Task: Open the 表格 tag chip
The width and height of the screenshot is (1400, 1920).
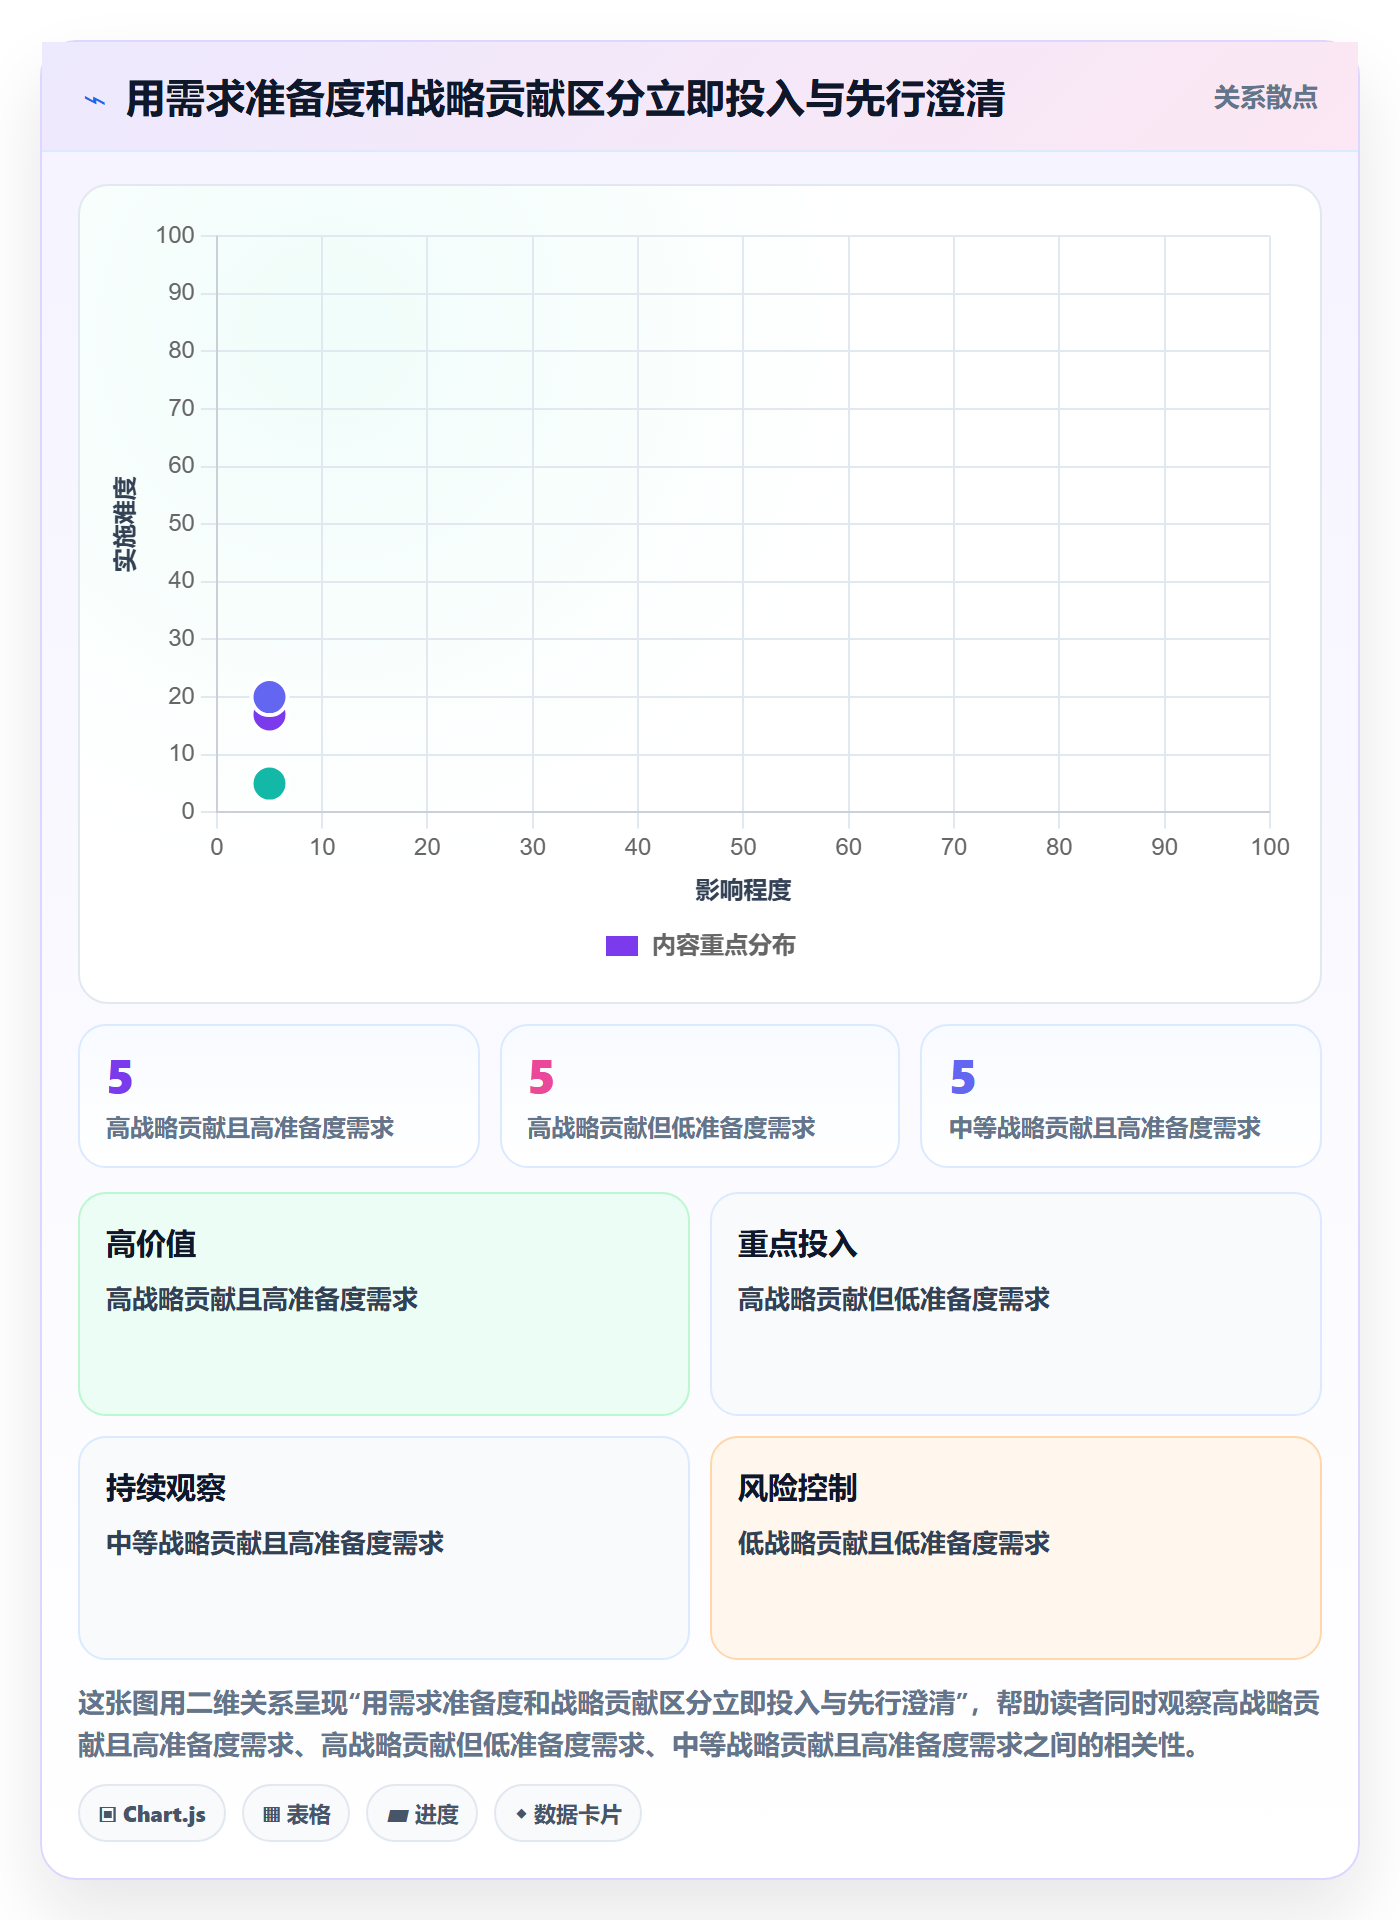Action: [x=296, y=1814]
